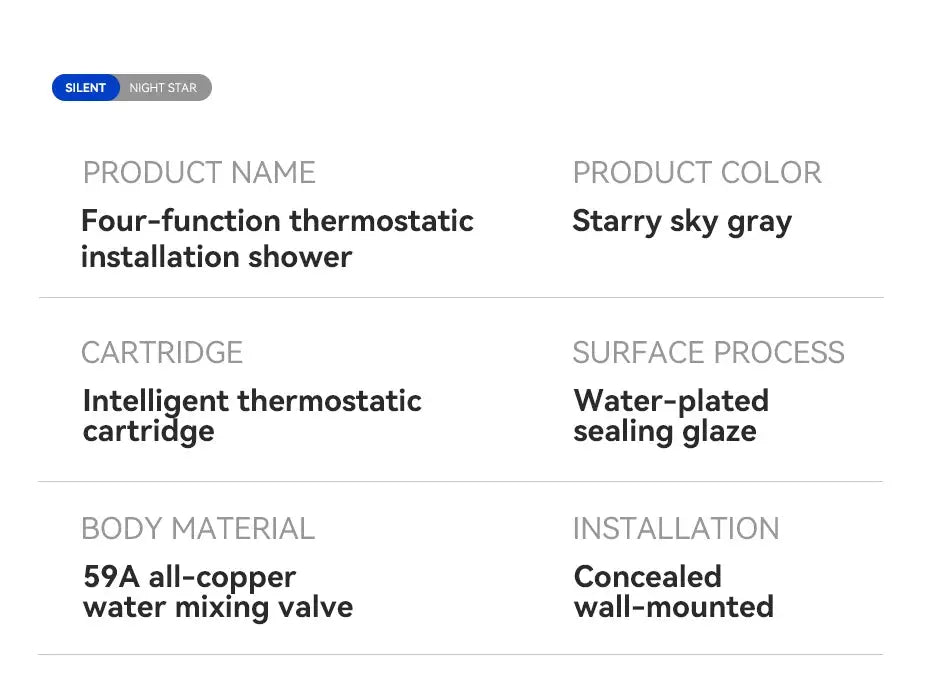Click the word 'shower' in product name

(x=300, y=257)
